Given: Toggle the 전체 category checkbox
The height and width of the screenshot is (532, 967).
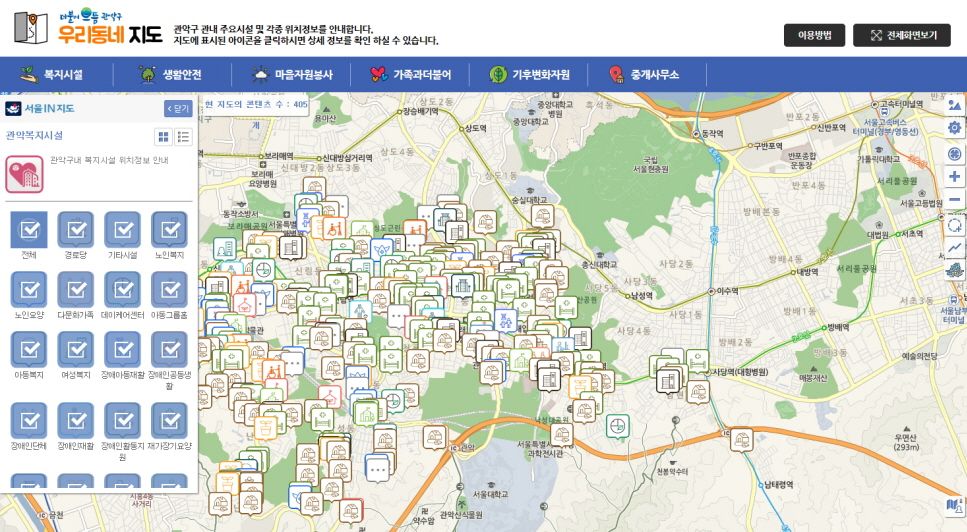Looking at the screenshot, I should (28, 230).
